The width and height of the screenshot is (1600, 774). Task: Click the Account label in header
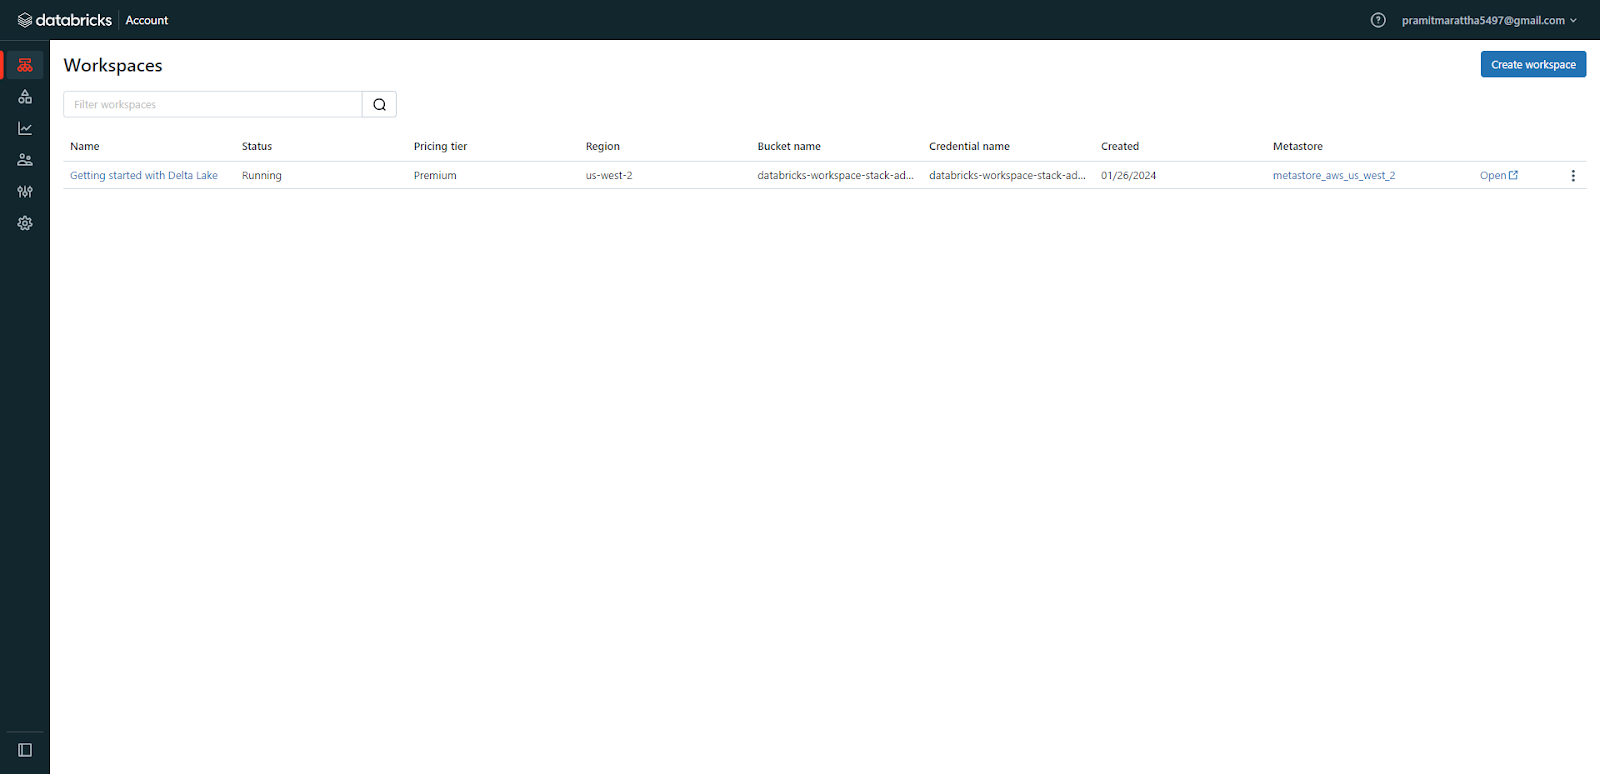(147, 20)
